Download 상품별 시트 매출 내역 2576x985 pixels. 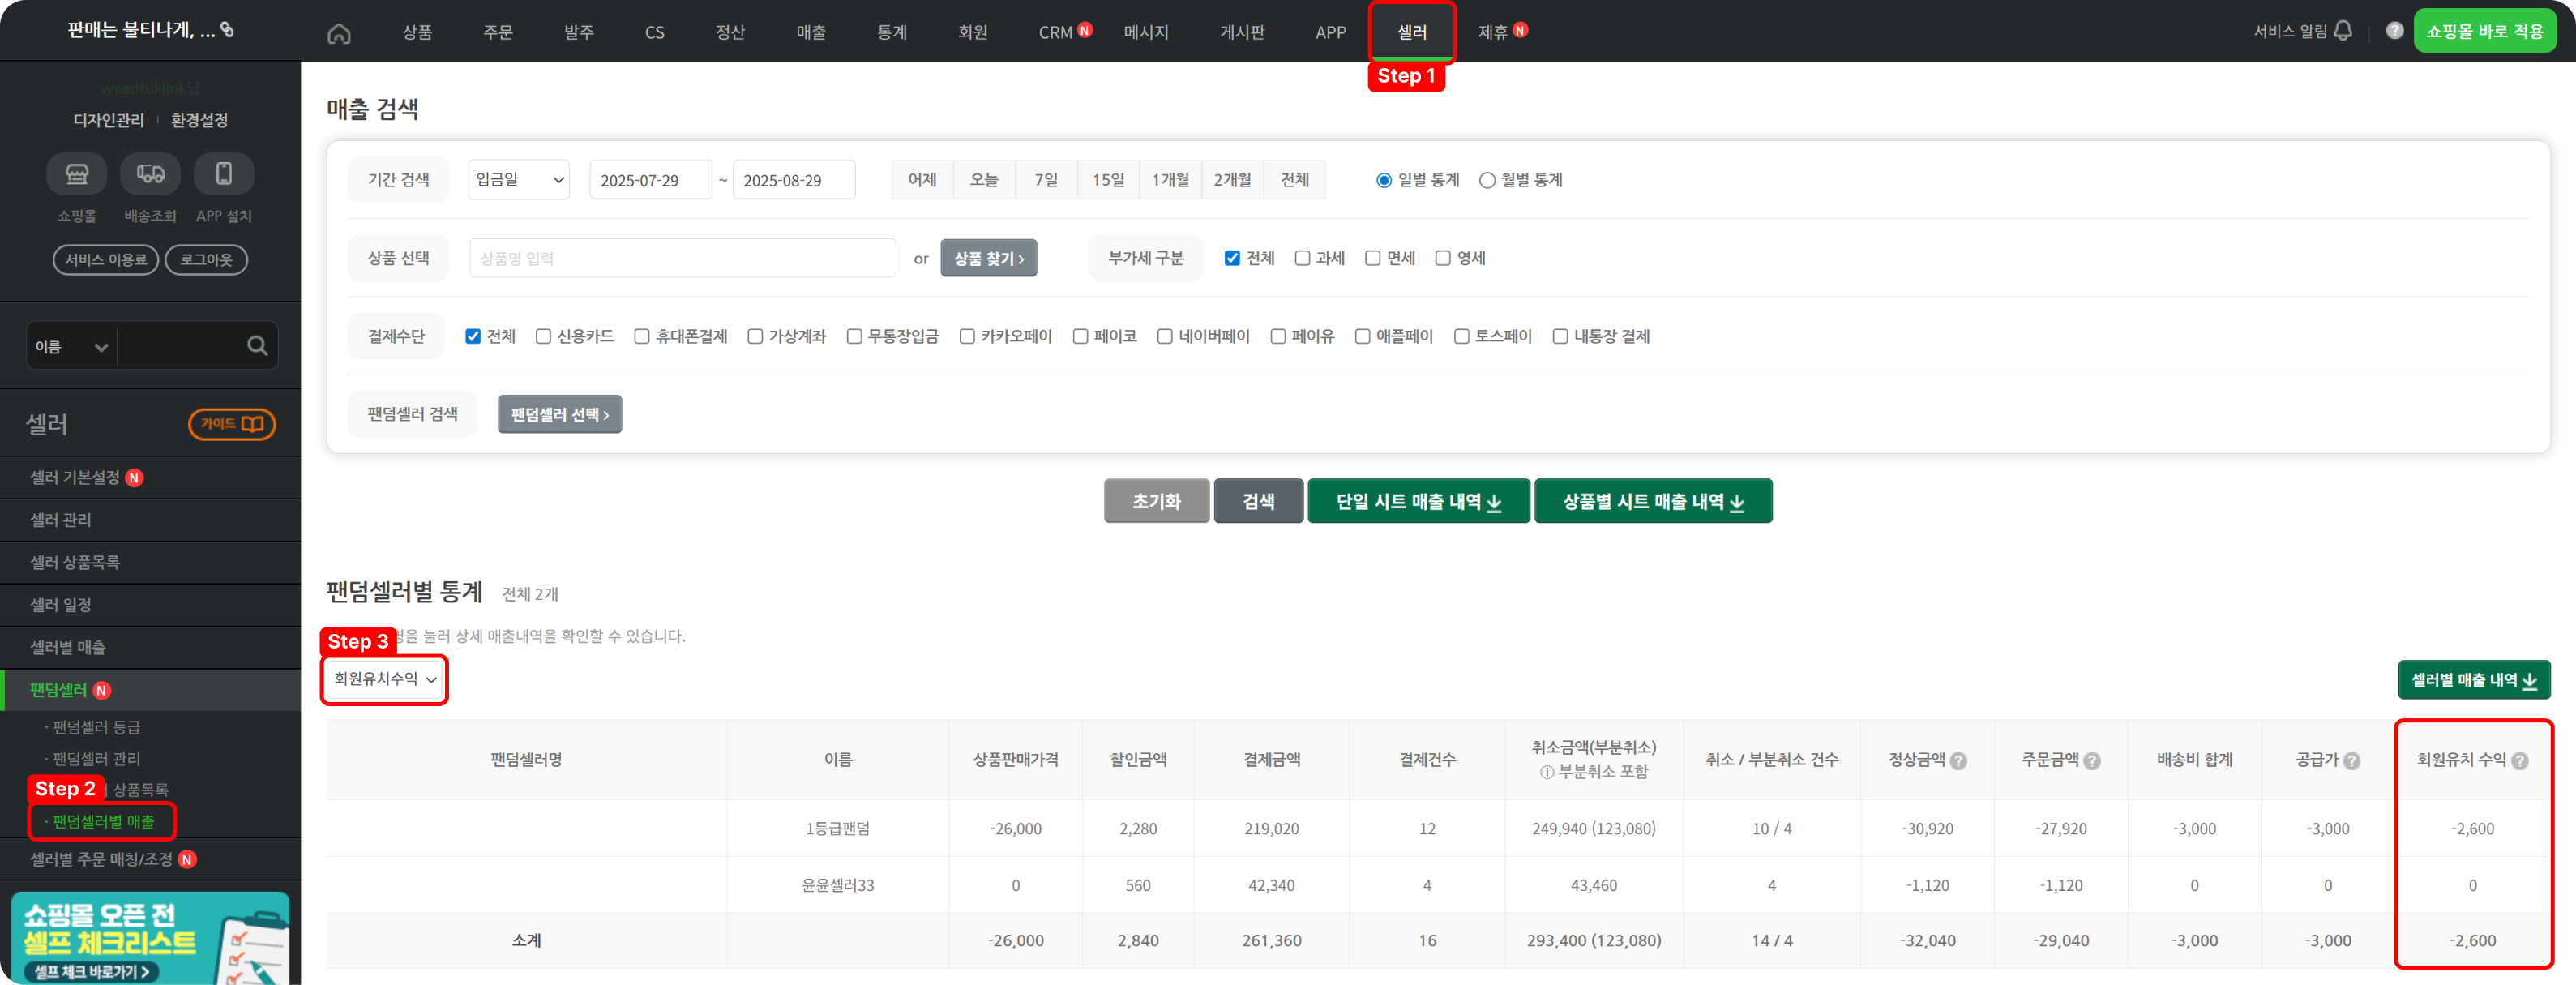pos(1653,501)
